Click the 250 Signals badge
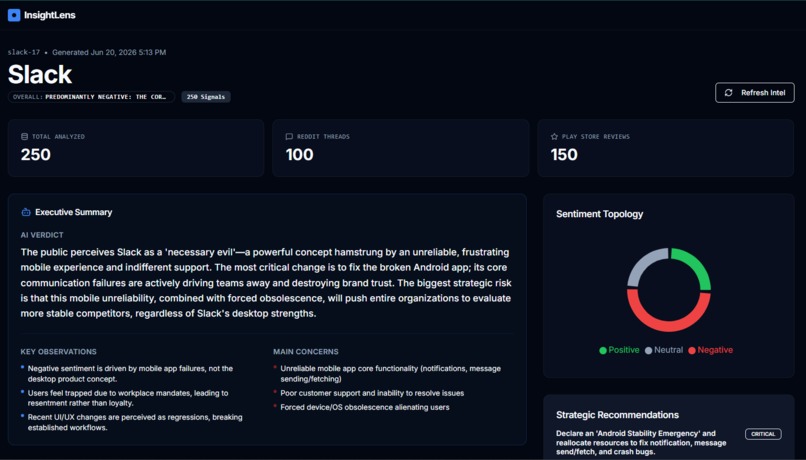The image size is (806, 460). point(206,97)
